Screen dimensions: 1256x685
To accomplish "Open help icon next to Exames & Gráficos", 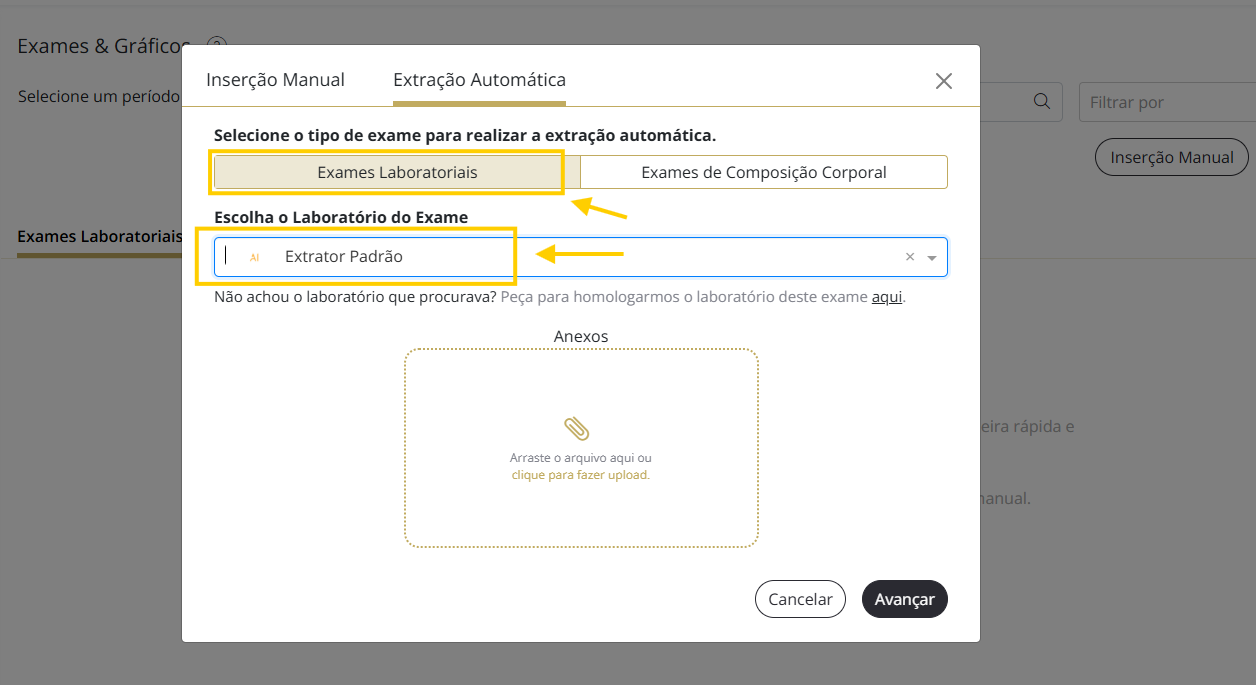I will 217,46.
